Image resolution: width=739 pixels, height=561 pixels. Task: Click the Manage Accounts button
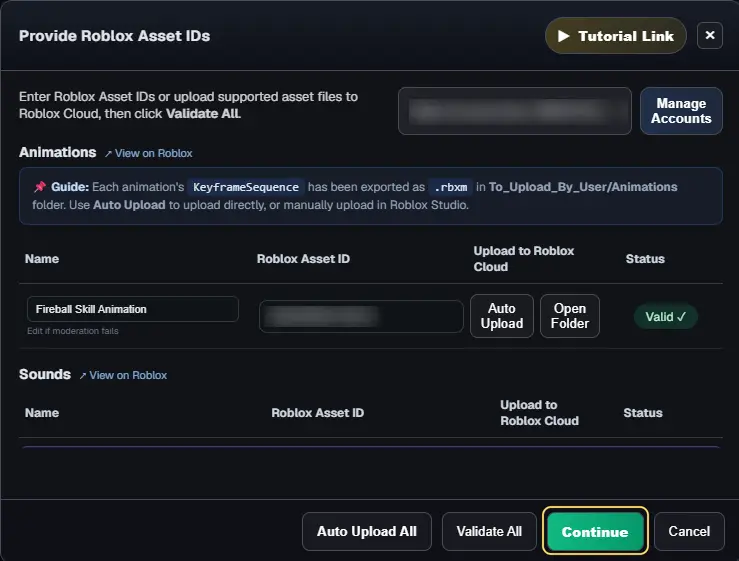click(681, 111)
